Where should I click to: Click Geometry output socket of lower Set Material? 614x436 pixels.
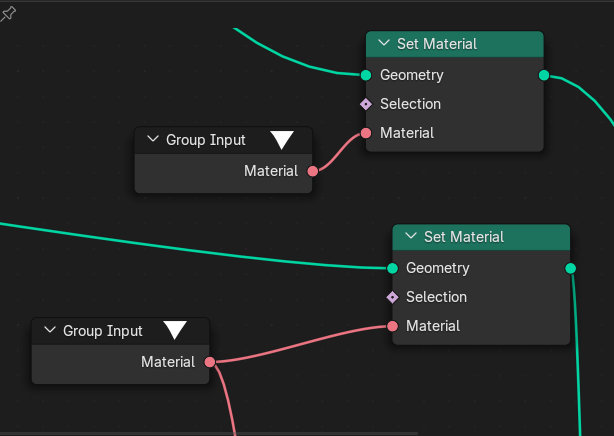(x=571, y=268)
